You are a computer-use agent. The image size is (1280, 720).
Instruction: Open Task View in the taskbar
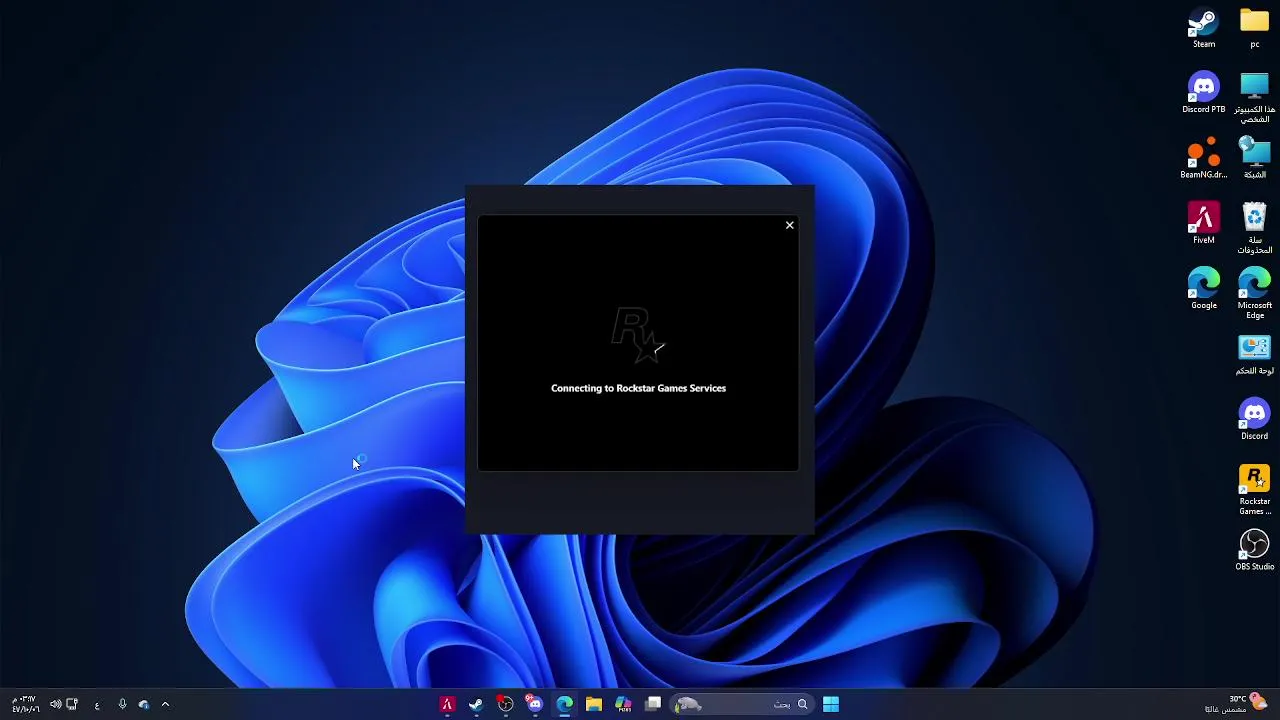pos(653,704)
